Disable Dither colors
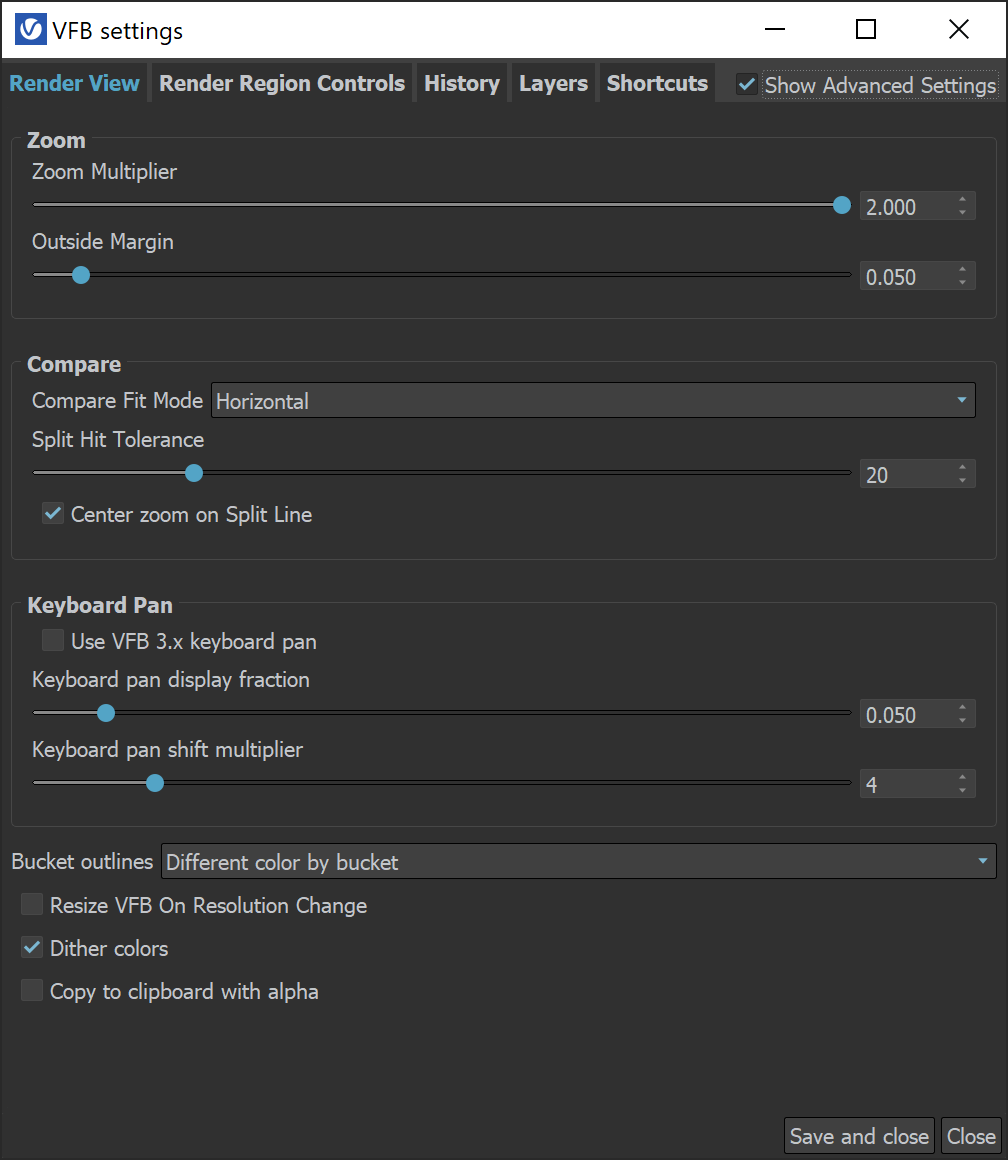 click(31, 947)
